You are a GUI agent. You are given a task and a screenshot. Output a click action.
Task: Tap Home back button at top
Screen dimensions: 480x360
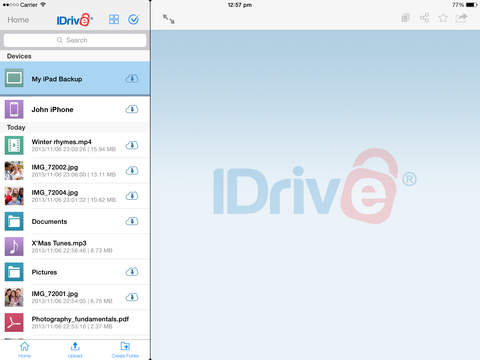(x=18, y=20)
